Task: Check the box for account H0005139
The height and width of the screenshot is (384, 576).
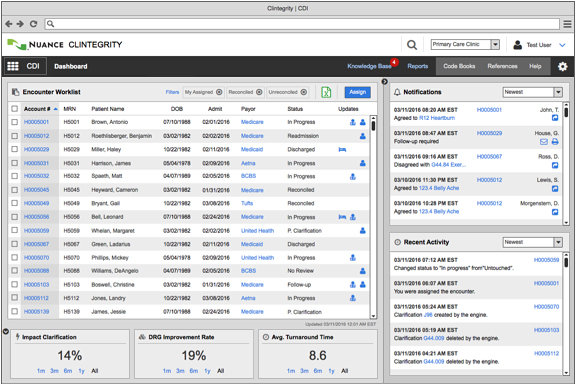Action: click(x=14, y=312)
